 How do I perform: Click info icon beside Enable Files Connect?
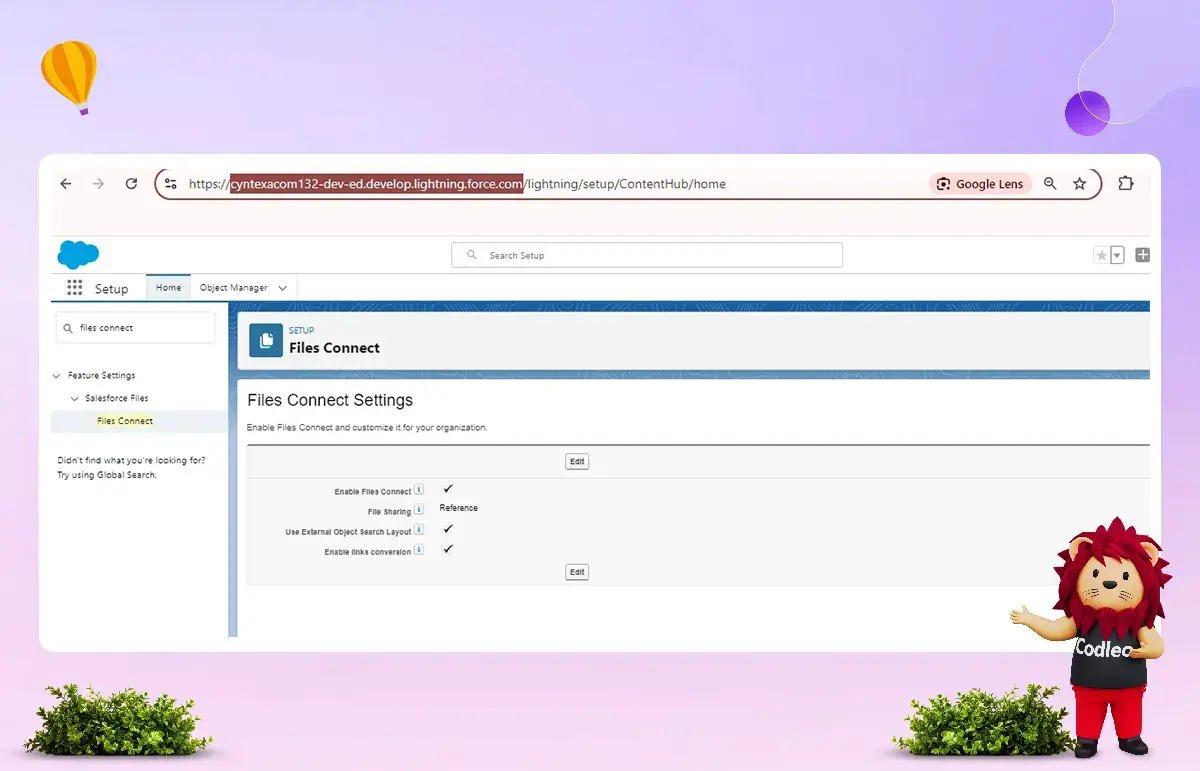[419, 490]
